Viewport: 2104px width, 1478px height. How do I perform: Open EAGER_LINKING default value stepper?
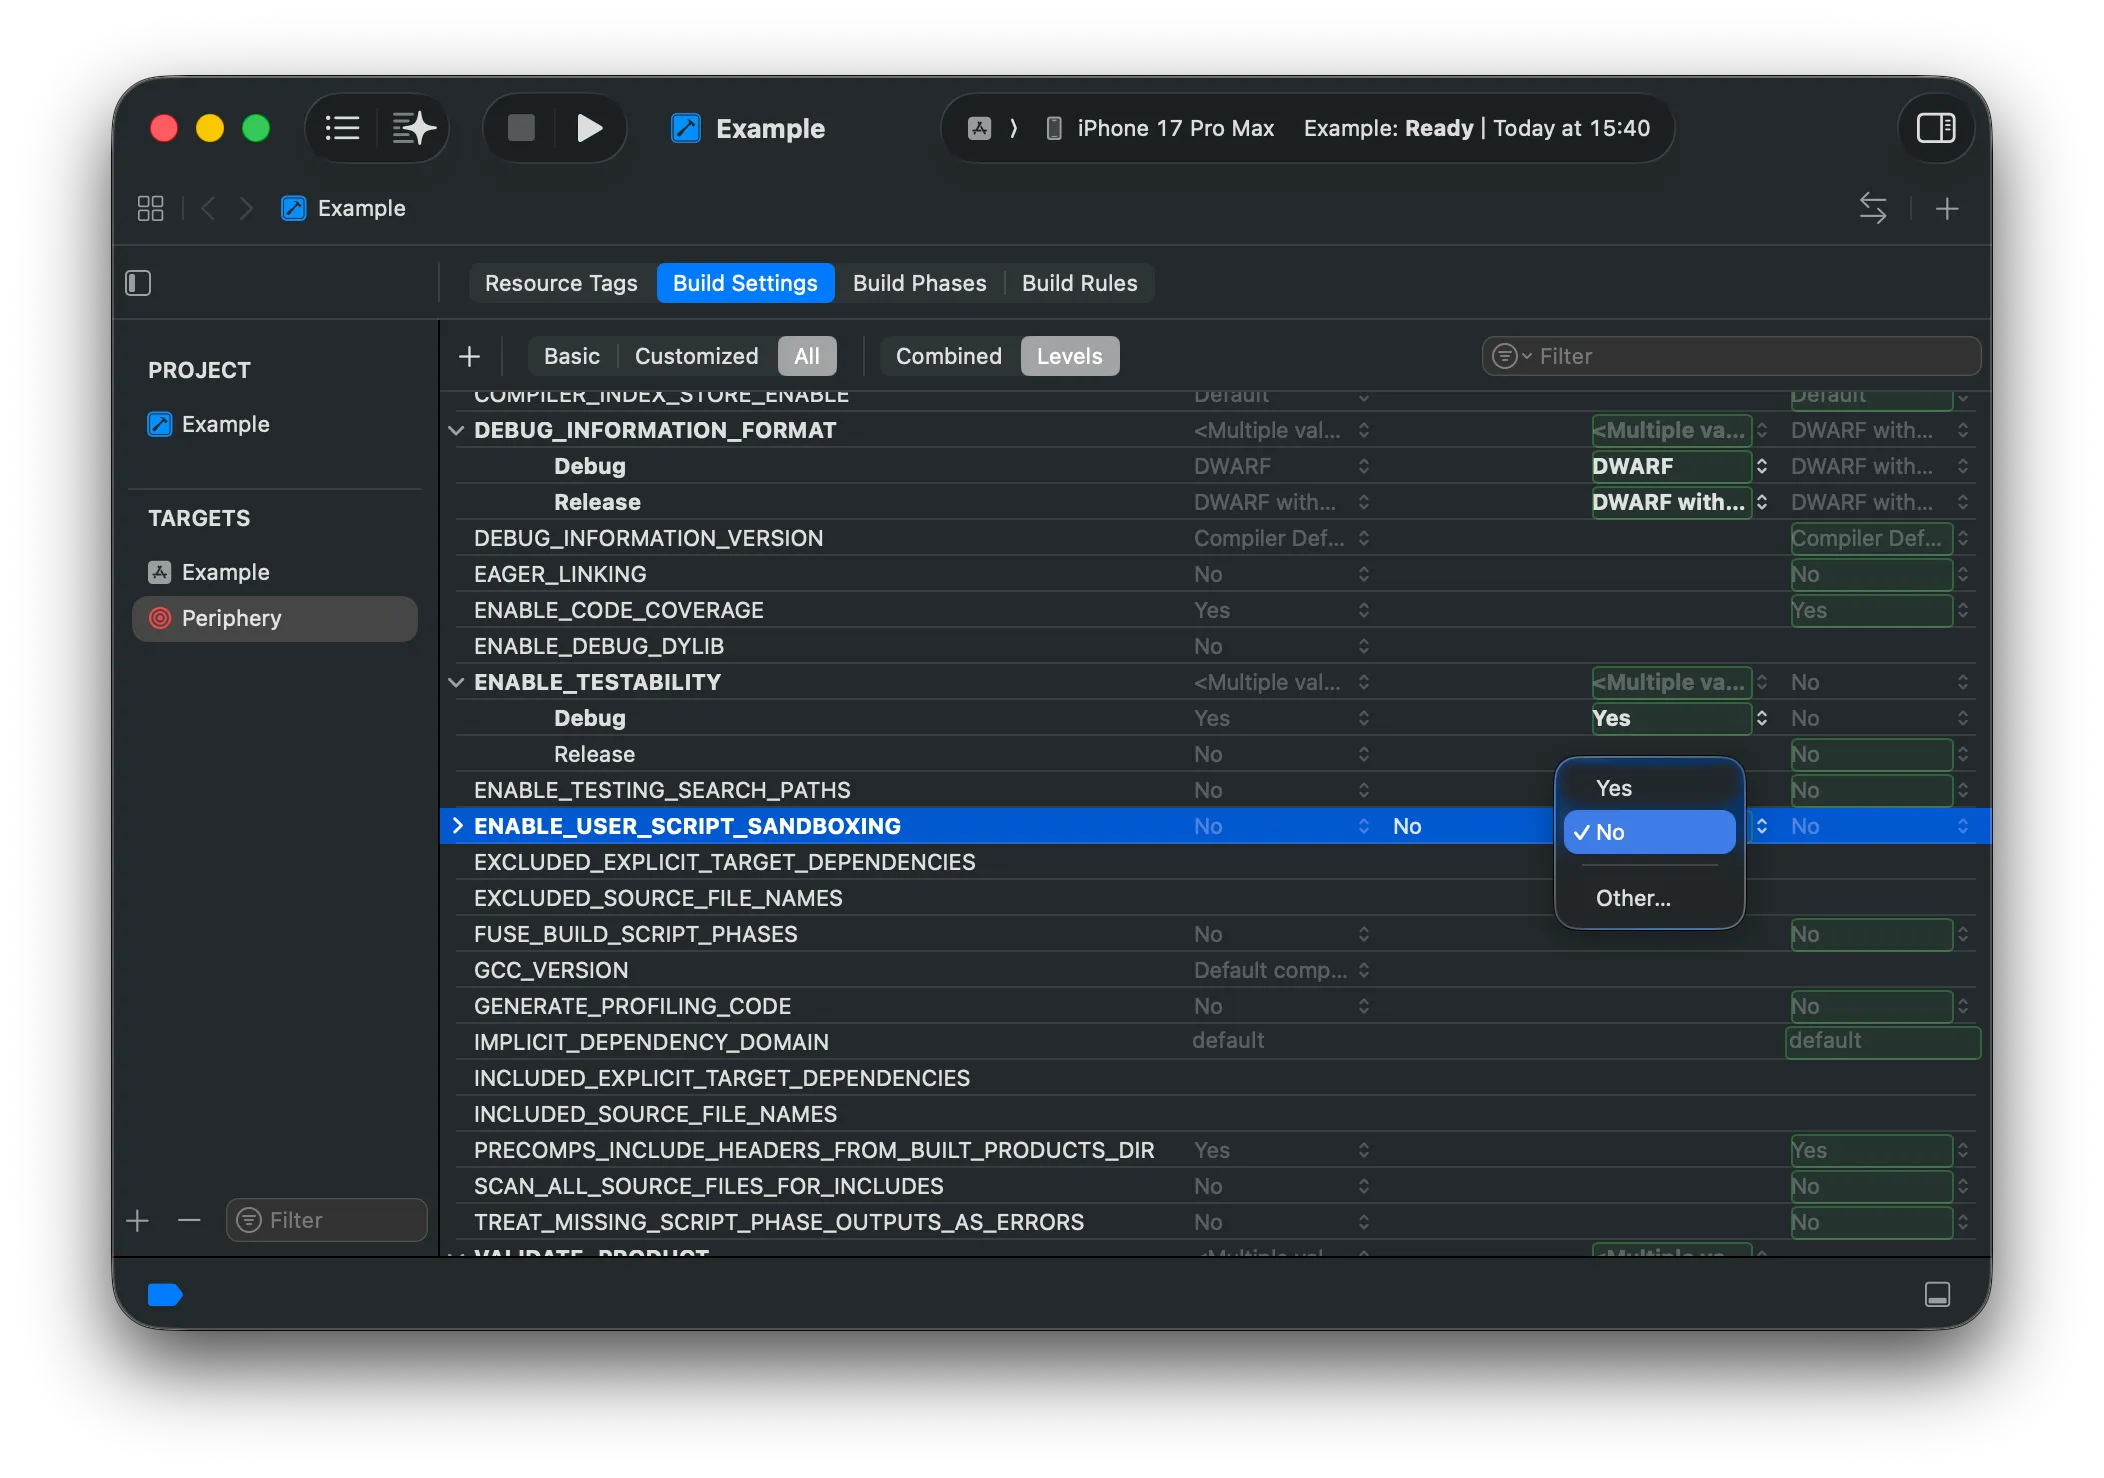click(x=1363, y=574)
